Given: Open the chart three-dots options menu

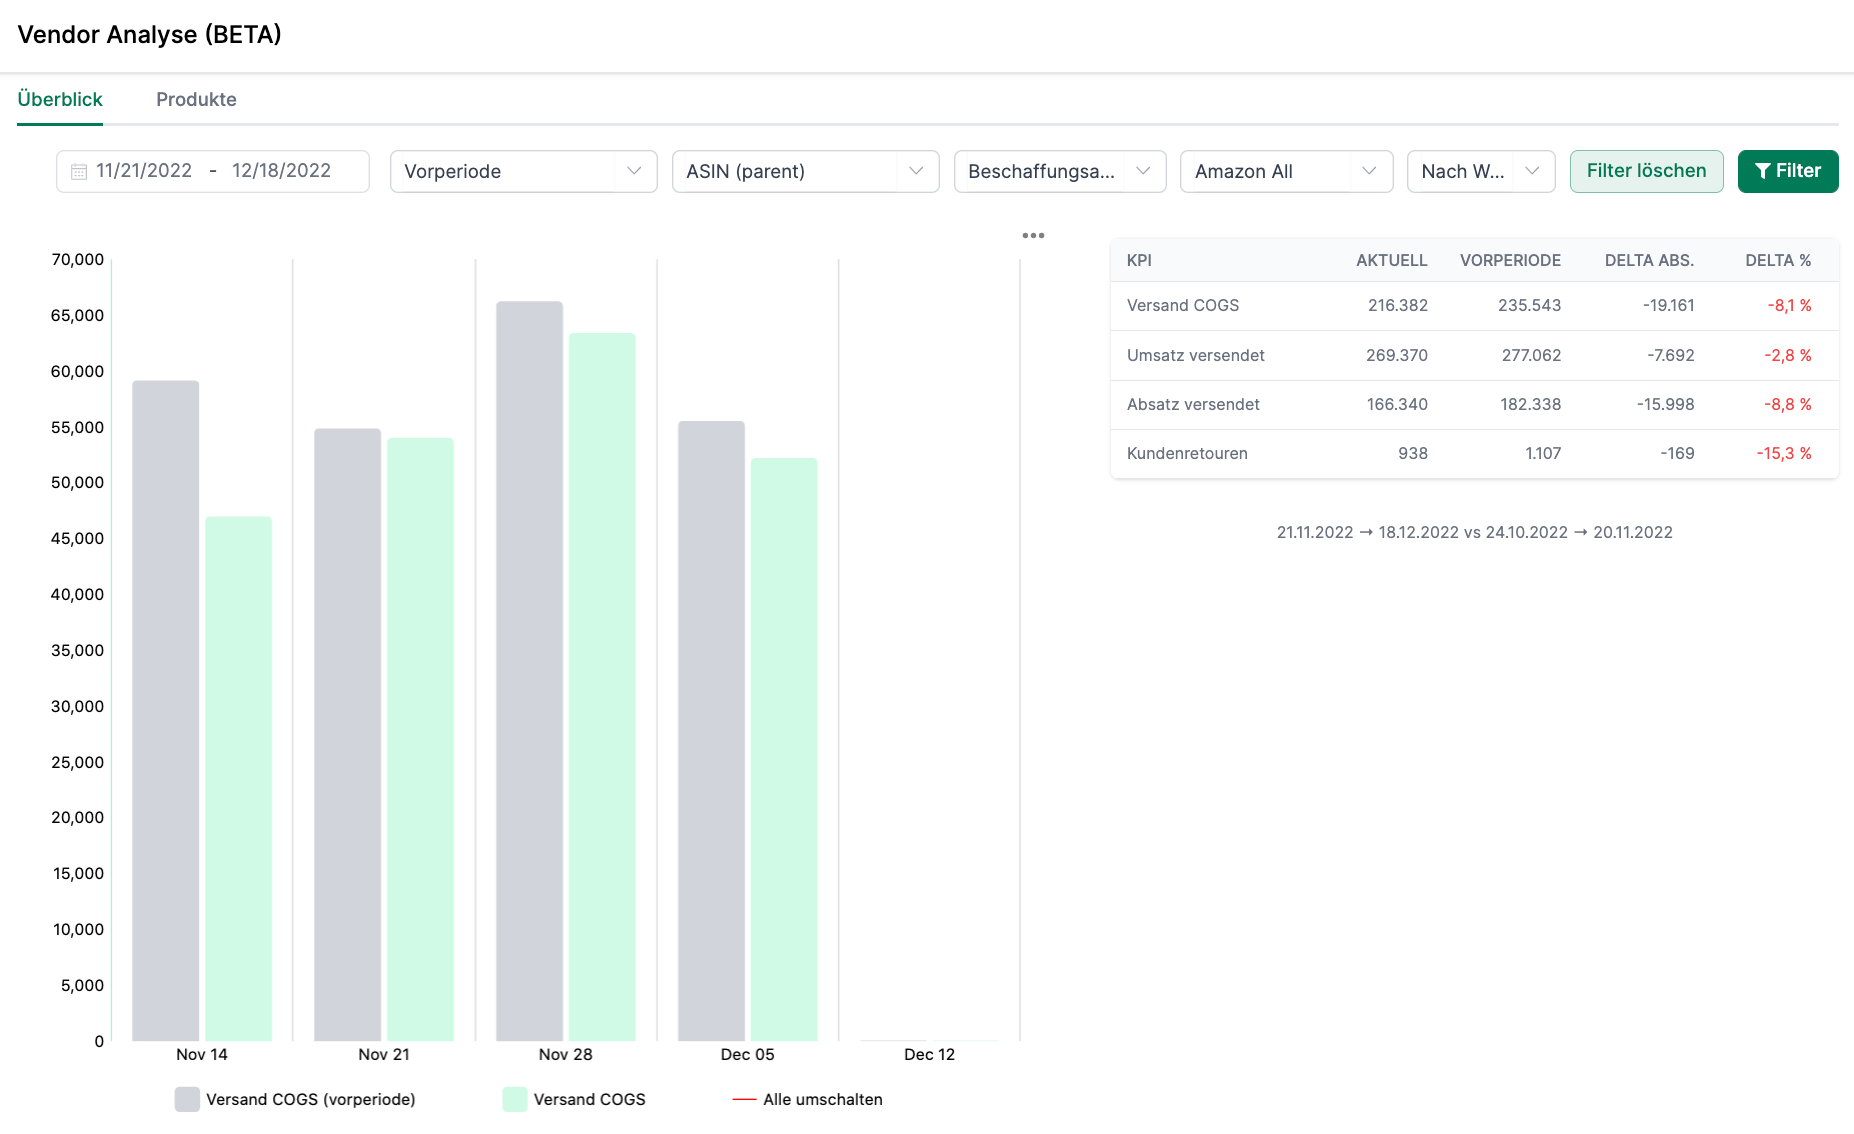Looking at the screenshot, I should coord(1033,236).
